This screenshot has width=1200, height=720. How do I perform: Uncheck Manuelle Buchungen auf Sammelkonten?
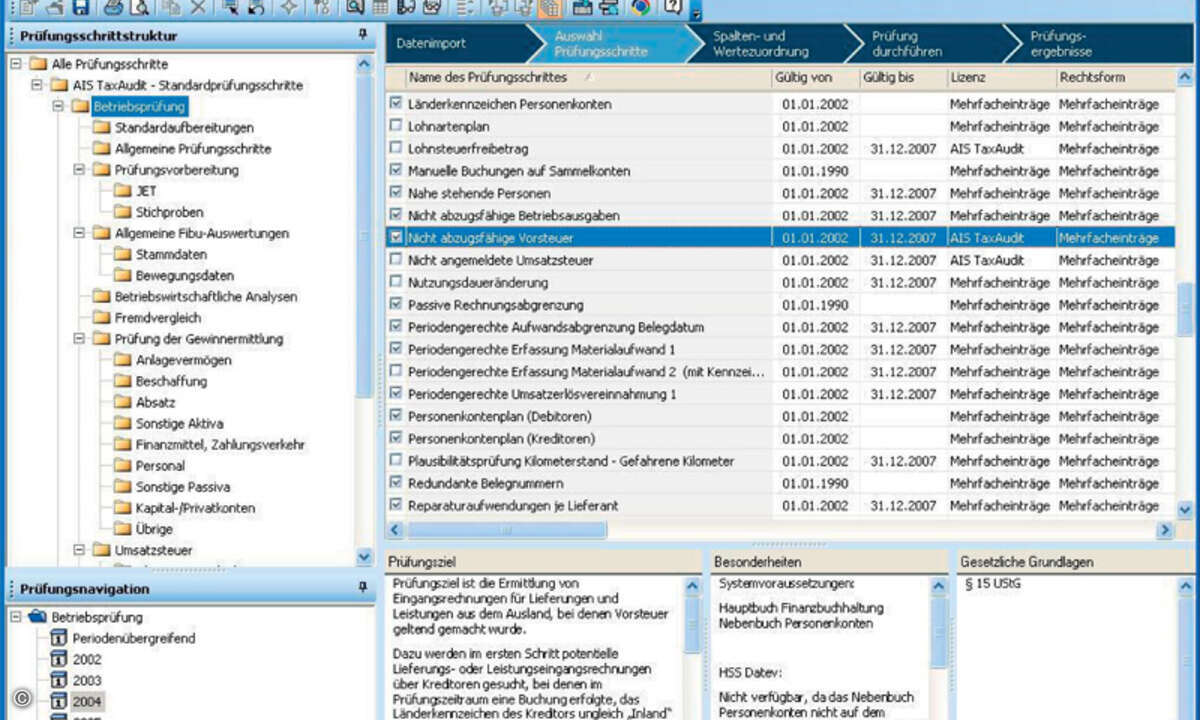pos(396,170)
